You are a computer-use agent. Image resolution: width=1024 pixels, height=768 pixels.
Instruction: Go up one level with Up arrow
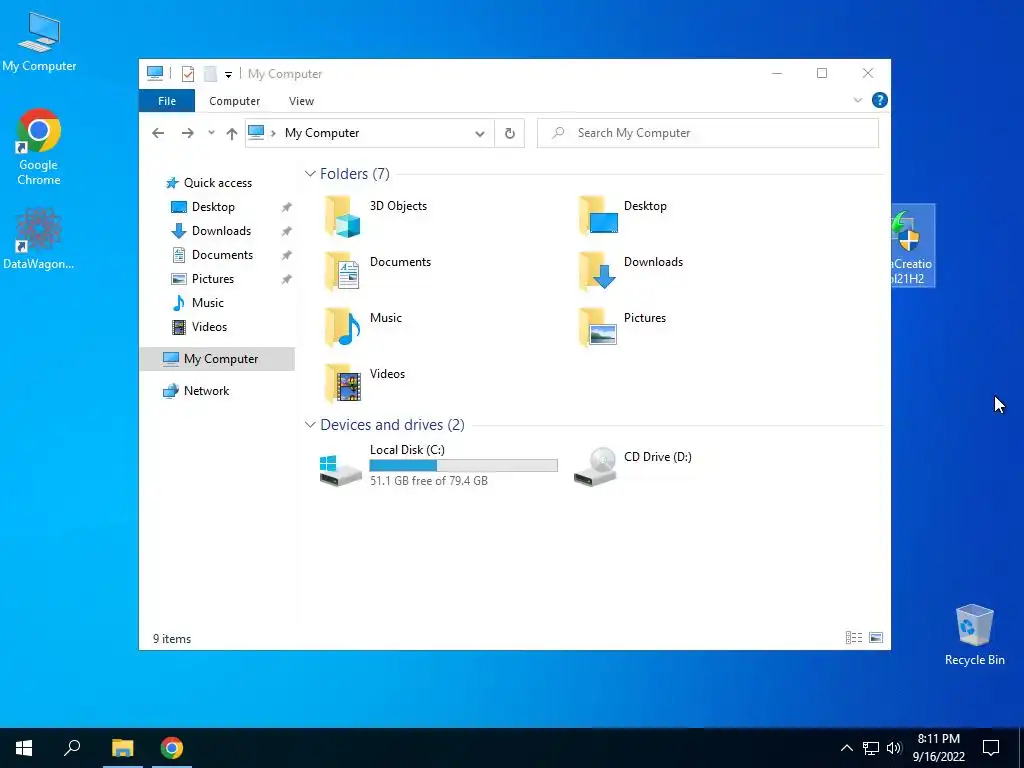click(x=231, y=133)
